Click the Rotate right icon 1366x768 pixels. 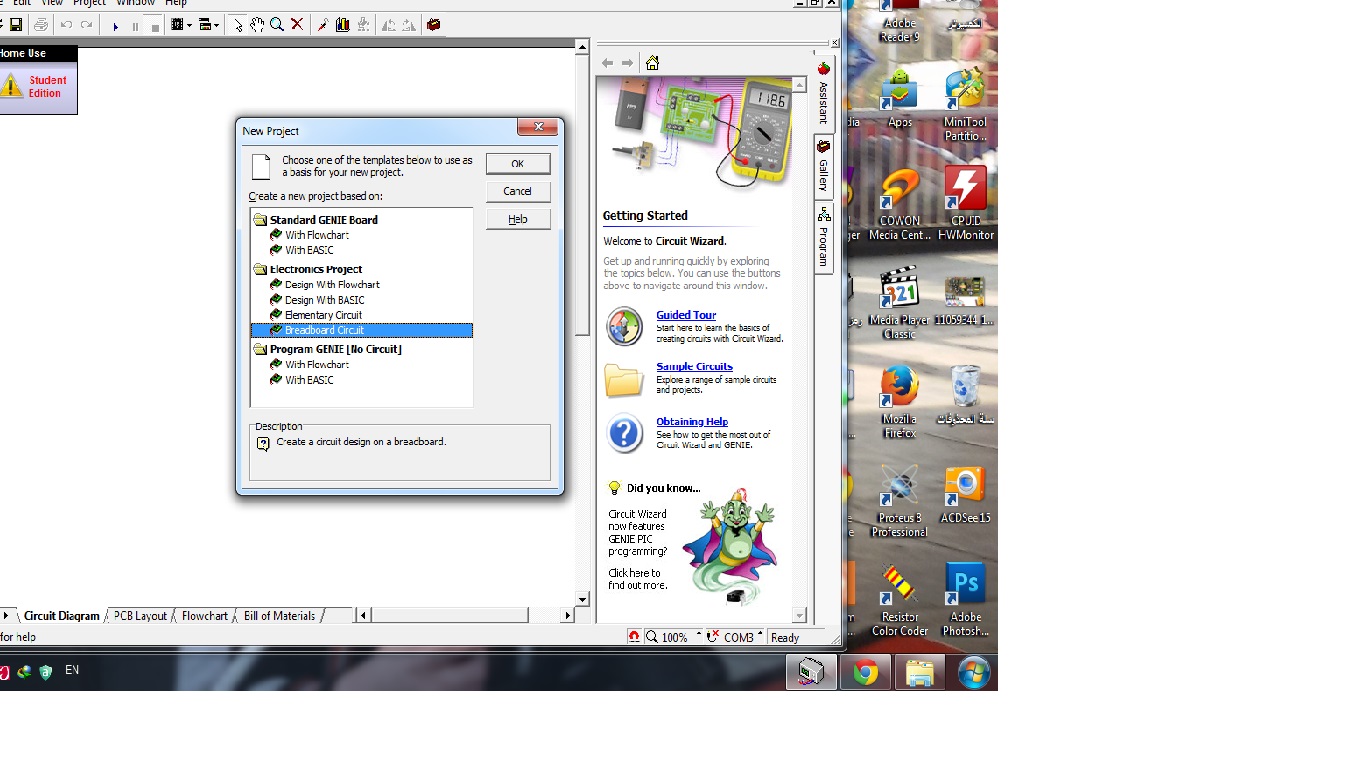point(409,25)
